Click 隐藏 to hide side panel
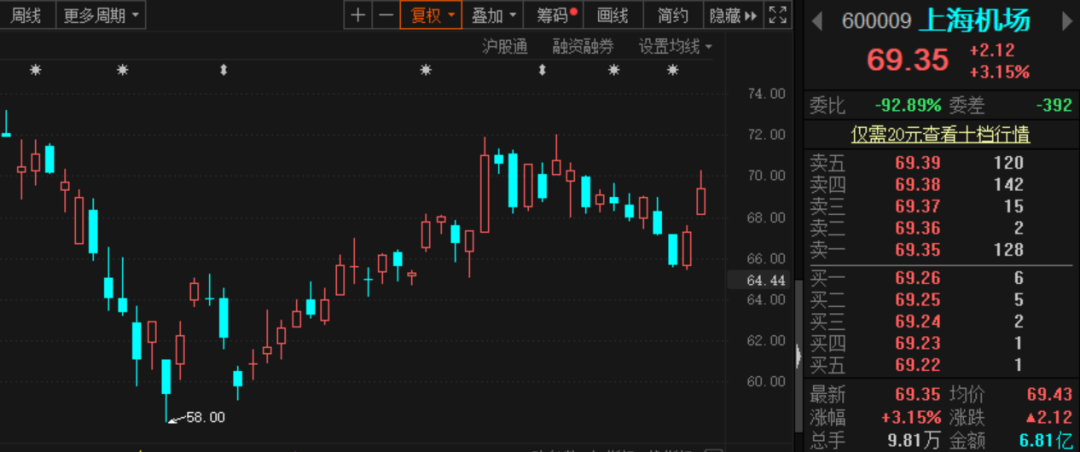 [x=734, y=15]
